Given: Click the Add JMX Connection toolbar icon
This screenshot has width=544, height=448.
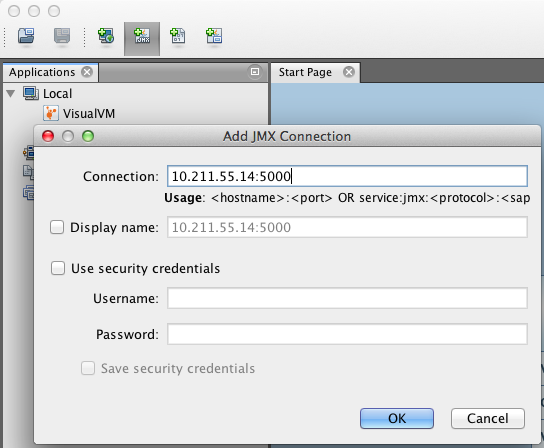Looking at the screenshot, I should [142, 36].
